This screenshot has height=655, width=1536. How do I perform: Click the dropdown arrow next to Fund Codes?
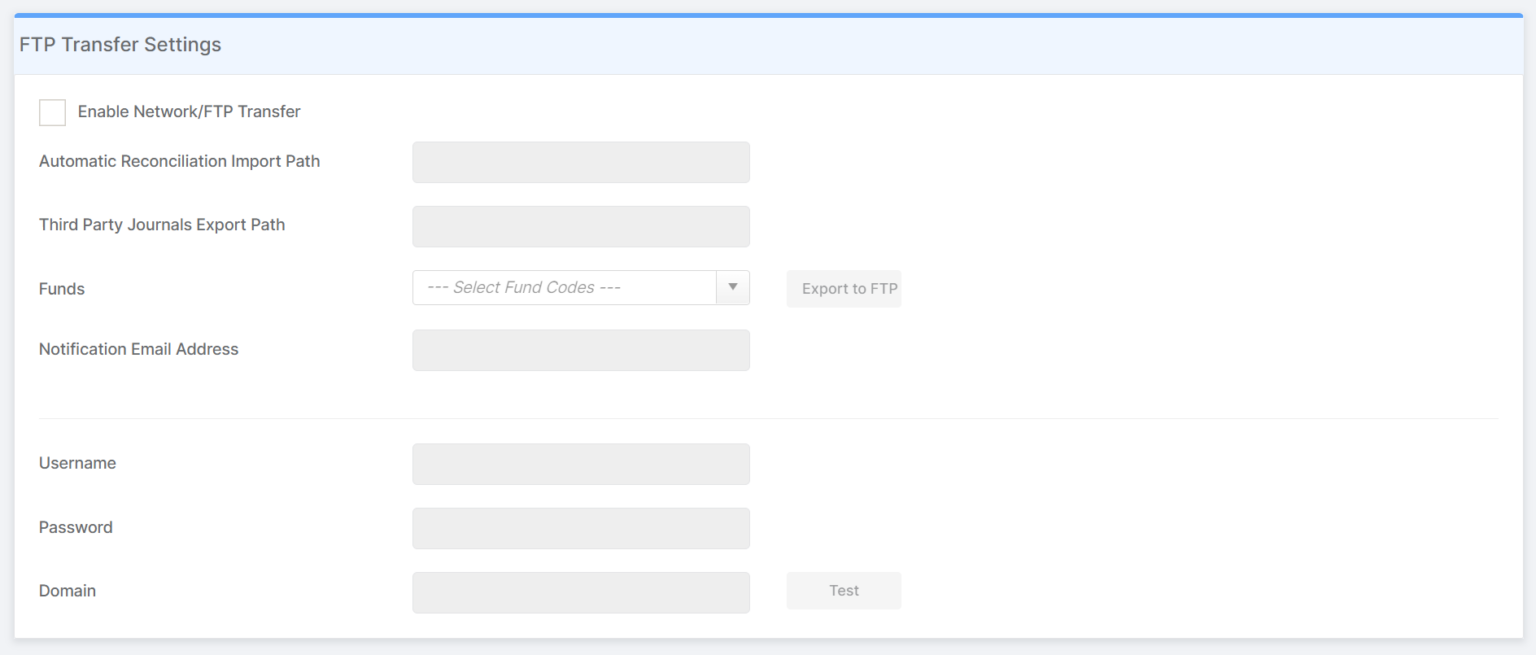coord(733,287)
